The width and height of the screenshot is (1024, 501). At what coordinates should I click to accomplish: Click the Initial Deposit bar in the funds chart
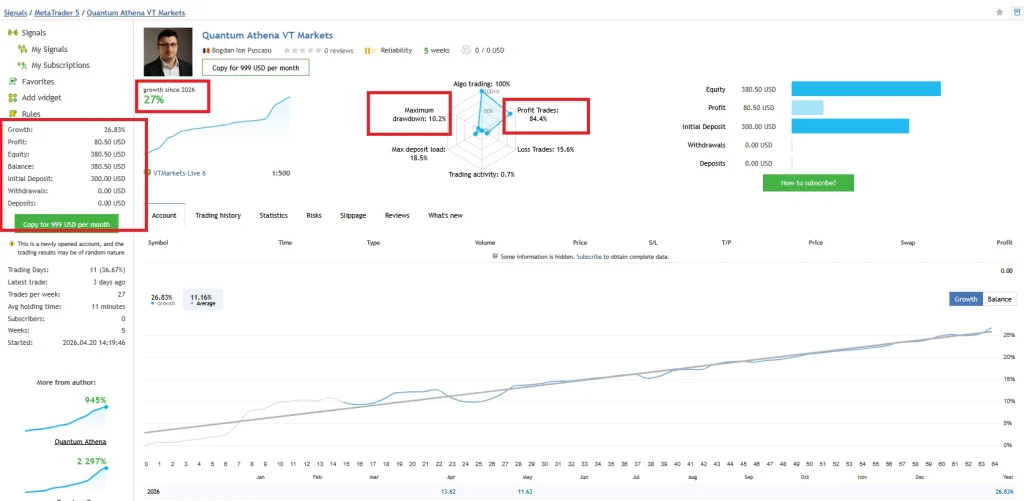tap(850, 126)
